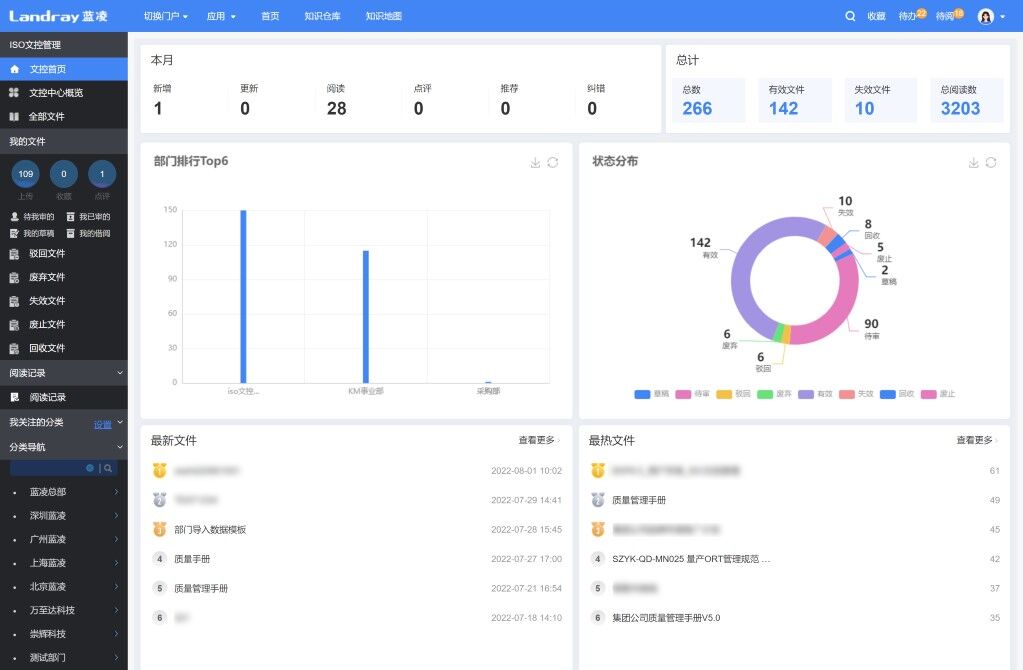Open the 设置 link for 我关注的分类
The width and height of the screenshot is (1023, 670).
[x=102, y=425]
